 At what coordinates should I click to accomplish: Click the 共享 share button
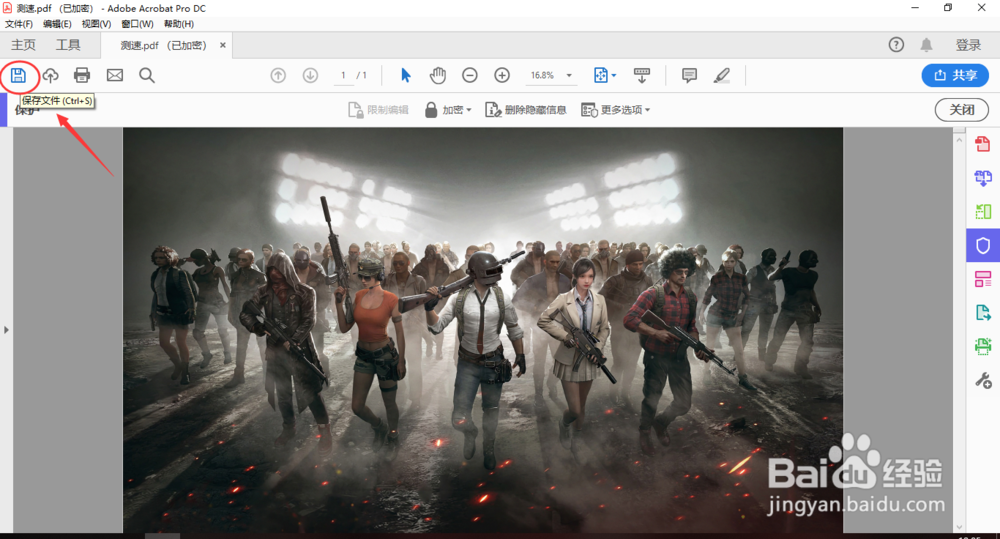point(955,75)
